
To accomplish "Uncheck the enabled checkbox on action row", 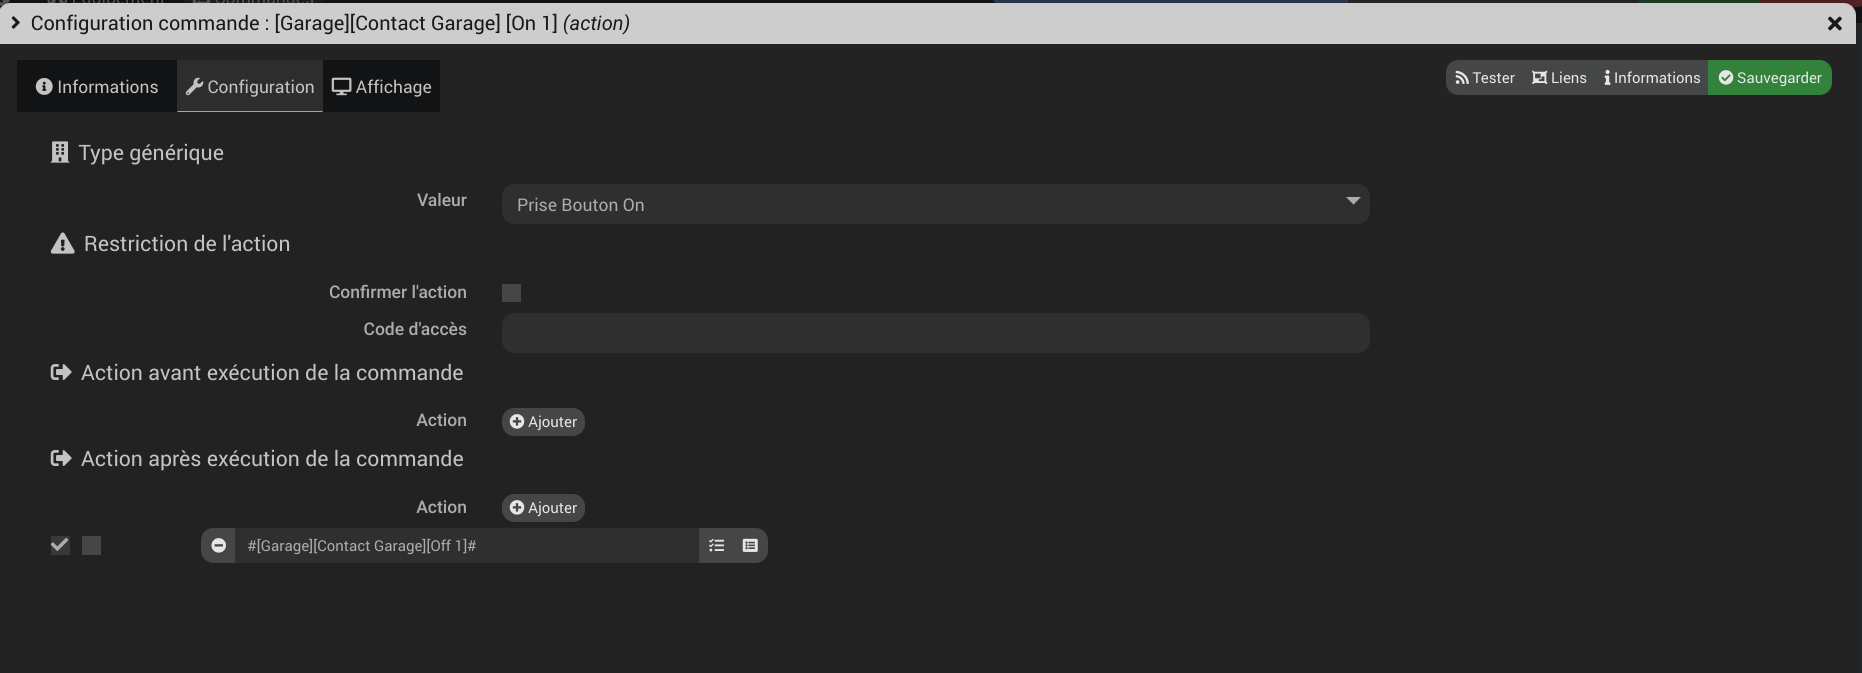I will (x=60, y=545).
